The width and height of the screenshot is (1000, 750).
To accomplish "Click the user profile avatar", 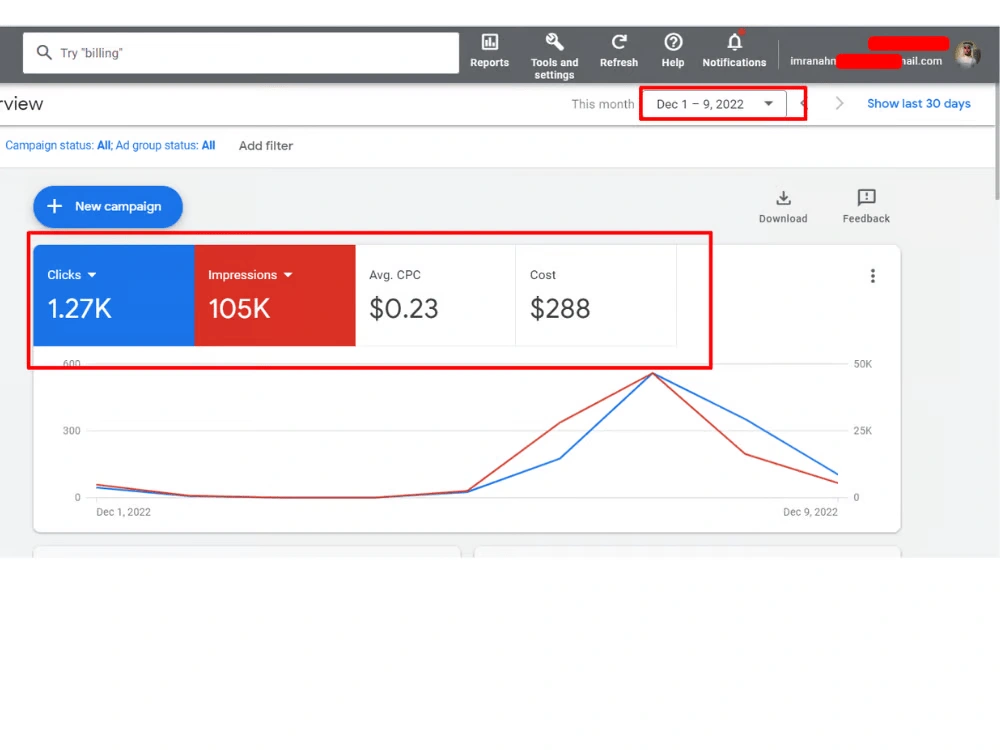I will click(967, 55).
